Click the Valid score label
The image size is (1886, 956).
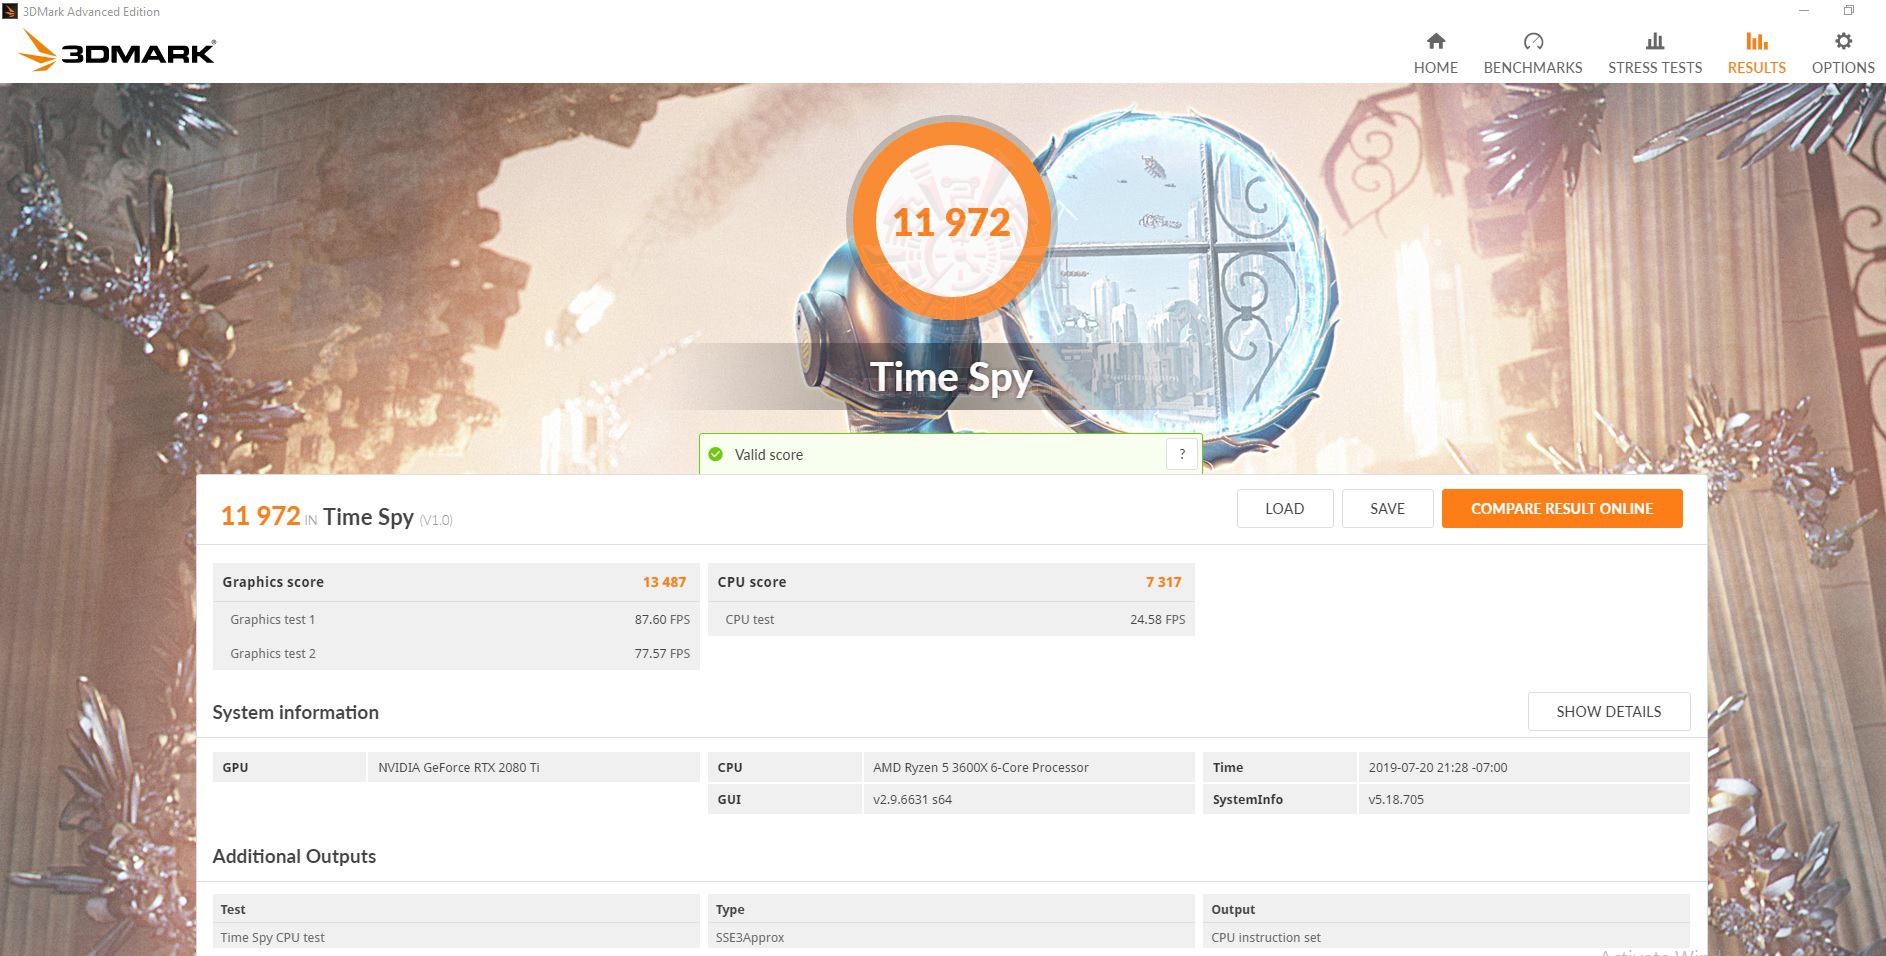coord(769,454)
